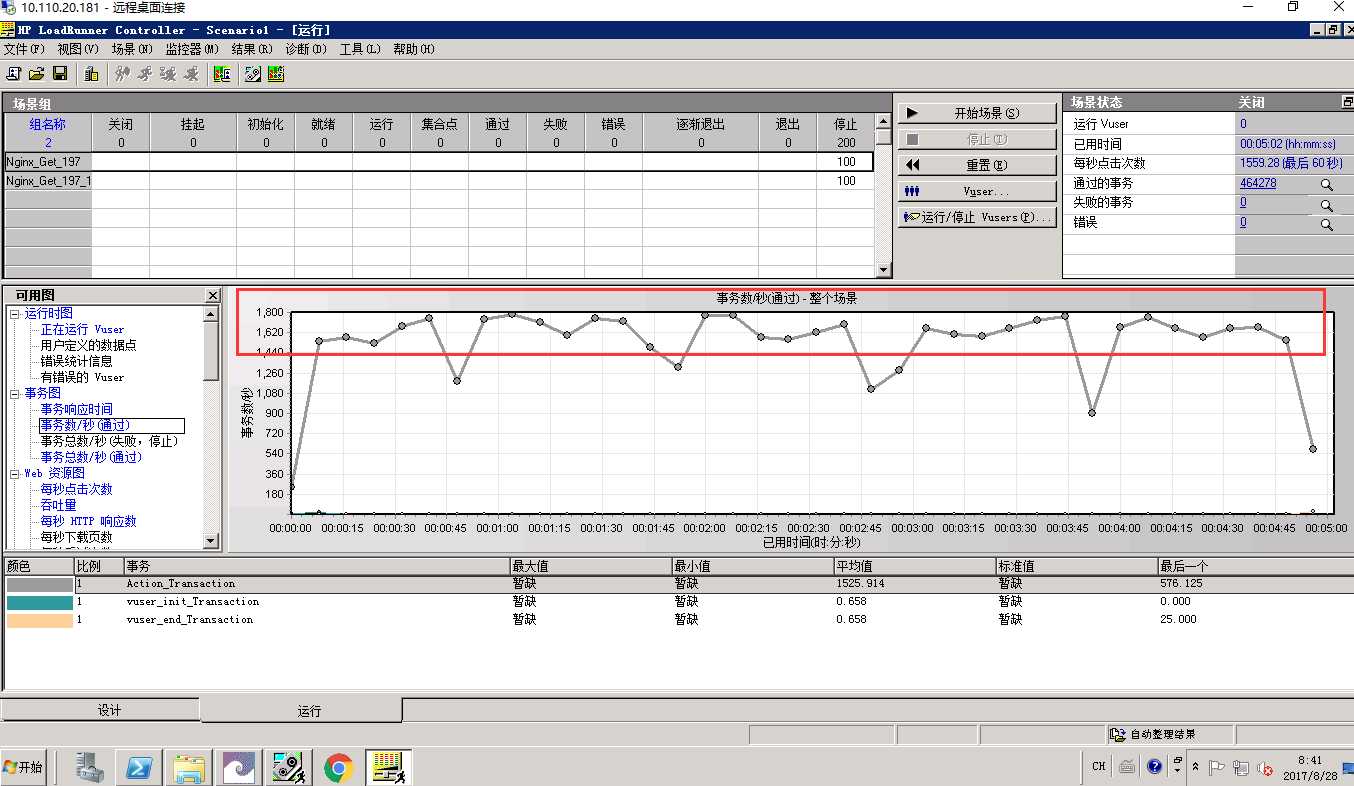Select 事务总数/秒 (失败, 停止) graph
1354x786 pixels.
pos(109,441)
